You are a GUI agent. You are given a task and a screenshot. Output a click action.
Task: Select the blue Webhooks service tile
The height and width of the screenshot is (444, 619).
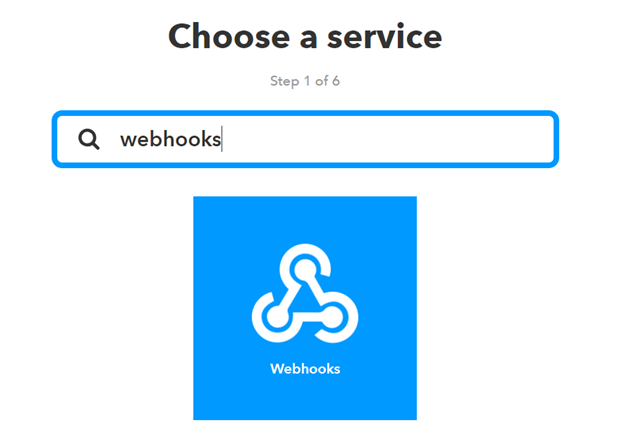(x=305, y=308)
